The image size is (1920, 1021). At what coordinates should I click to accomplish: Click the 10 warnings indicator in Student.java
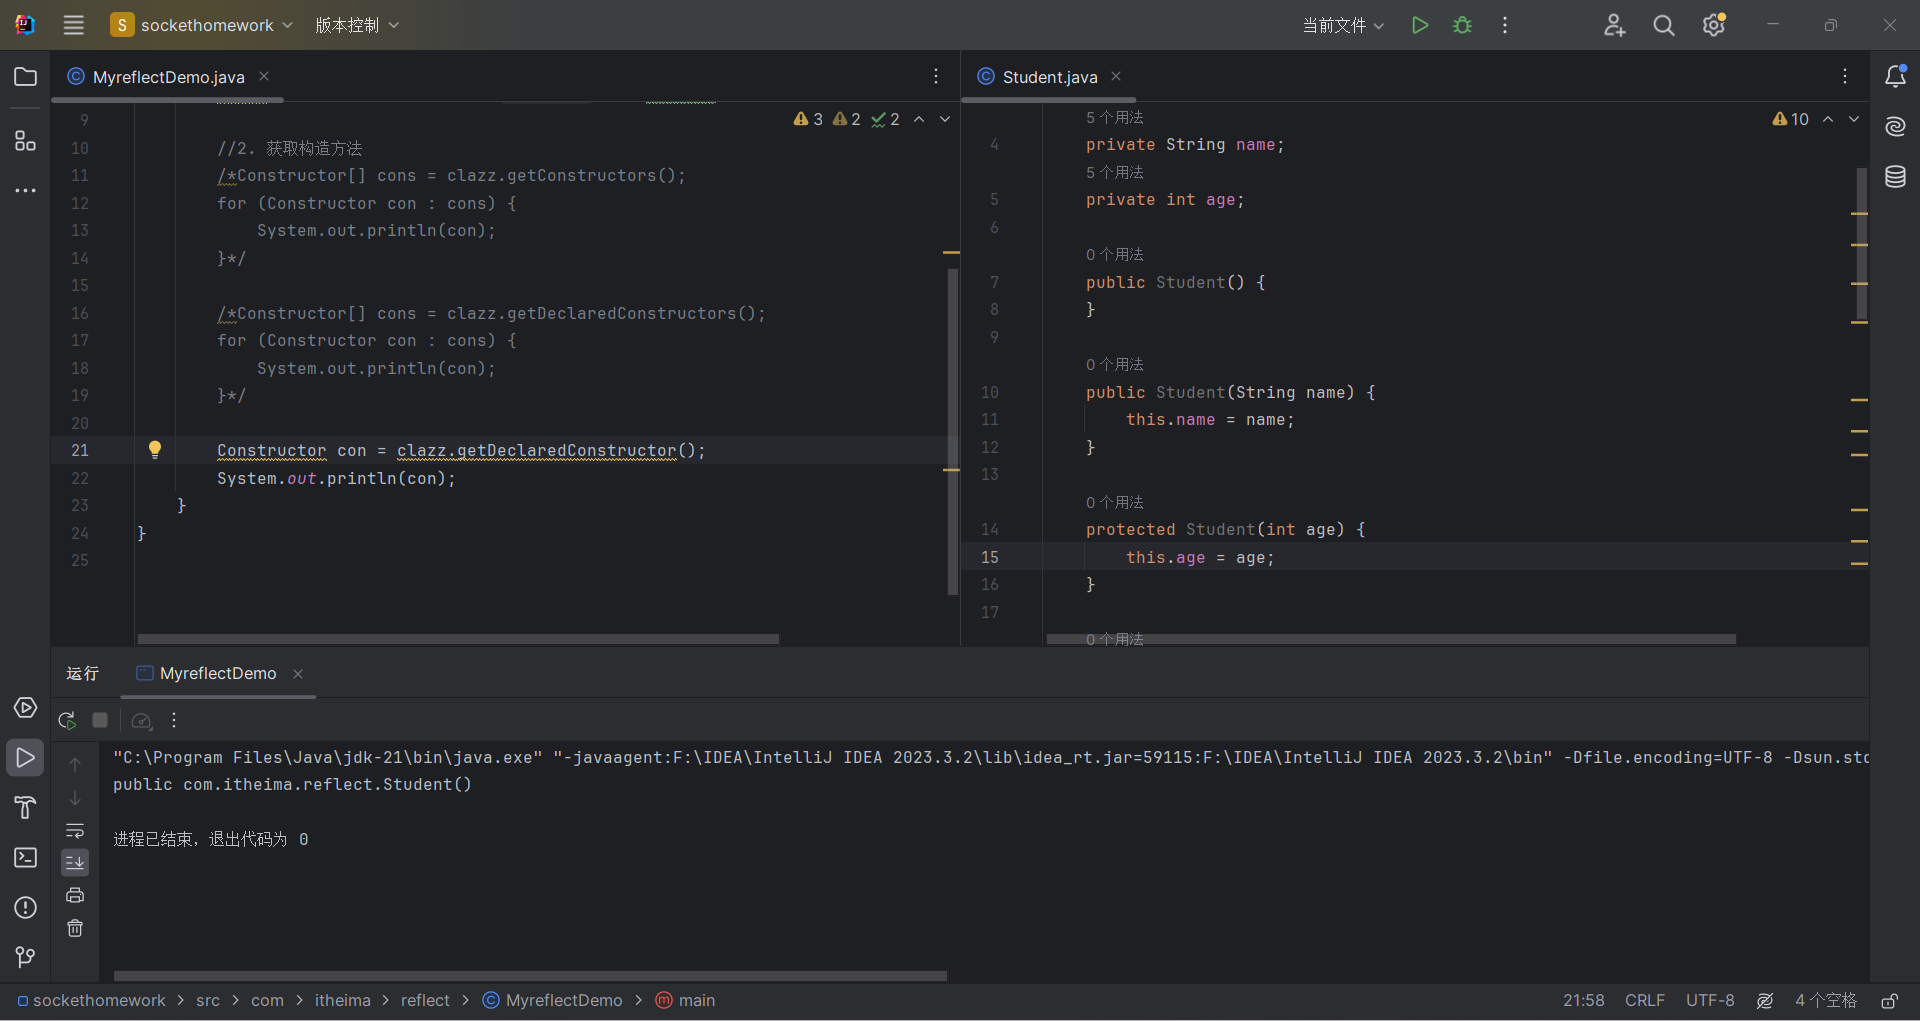point(1791,119)
